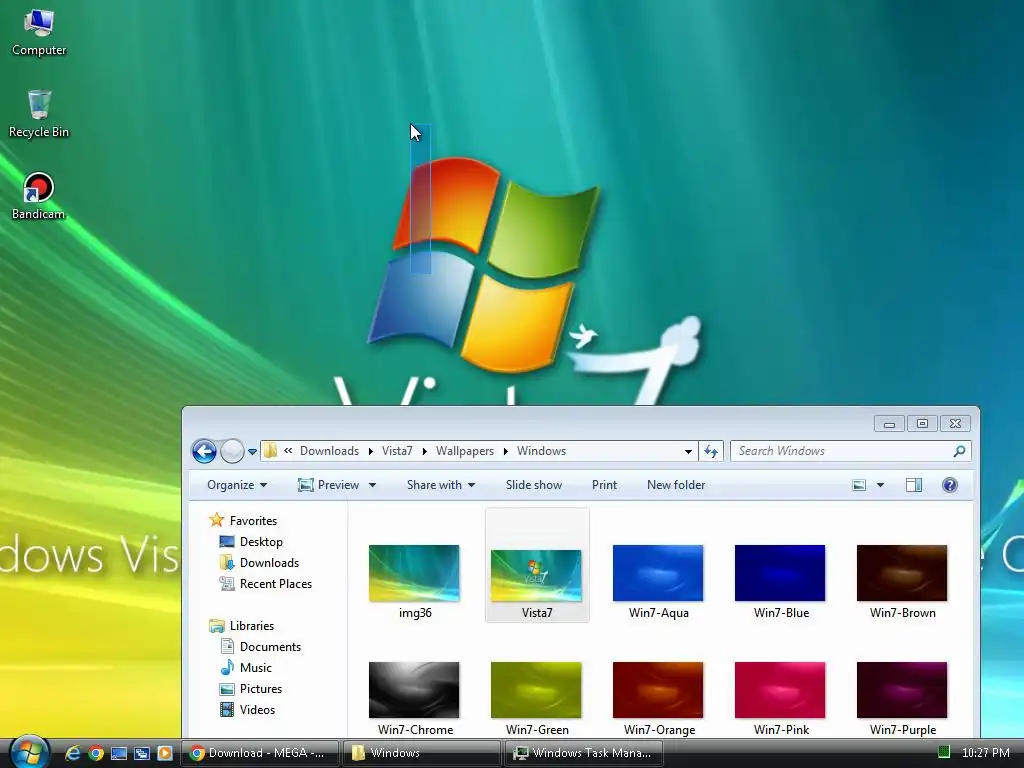Screen dimensions: 1024x768
Task: Click the Vista7 breadcrumb in address bar
Action: pyautogui.click(x=397, y=451)
